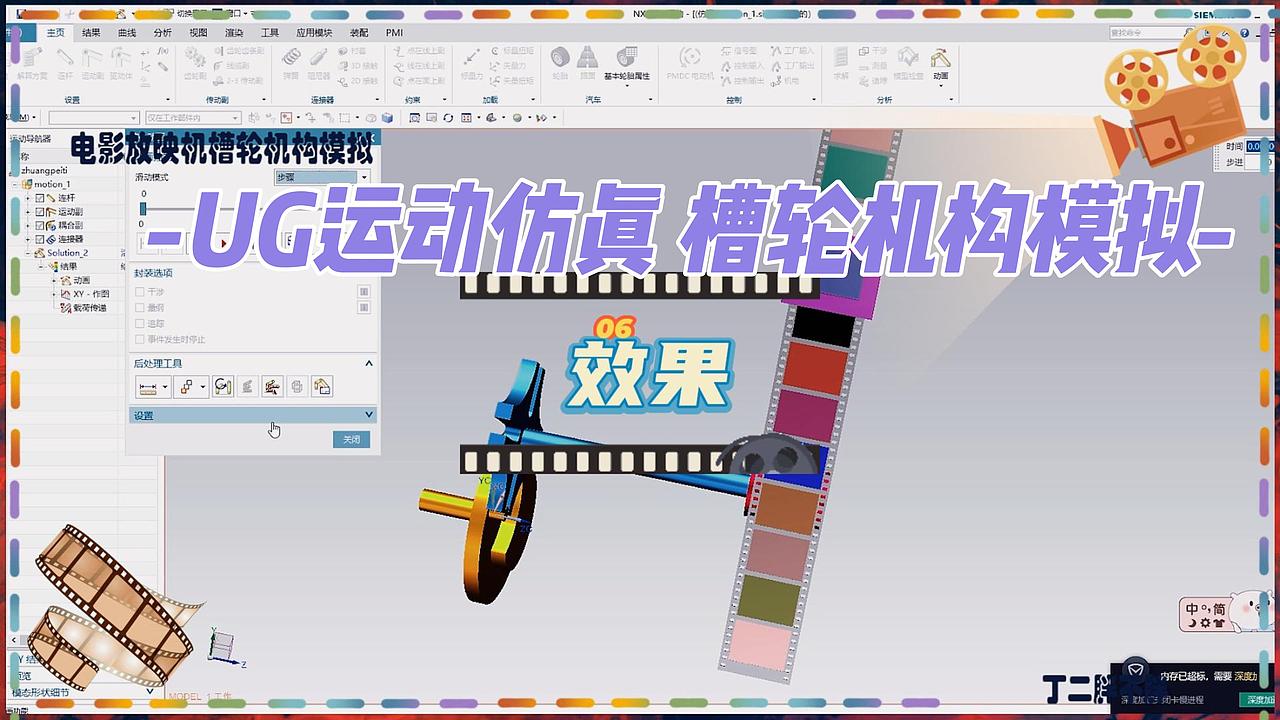This screenshot has height=720, width=1280.
Task: Select the 动画 item in navigator tree
Action: click(x=81, y=281)
